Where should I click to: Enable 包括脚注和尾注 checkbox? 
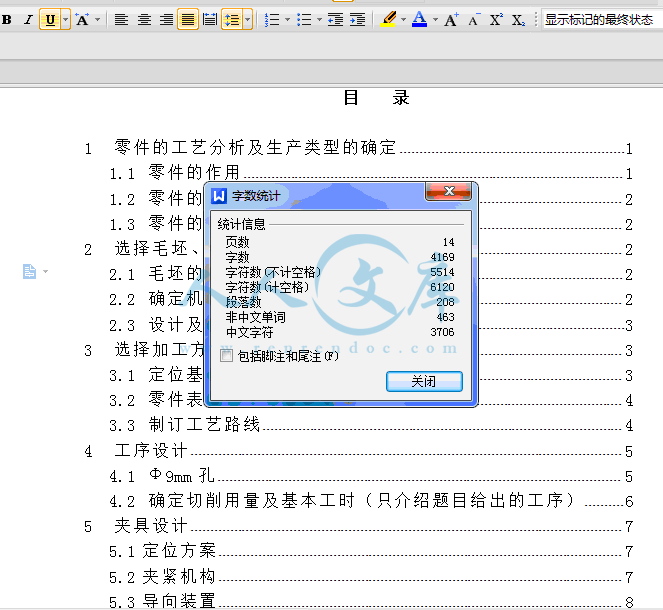[227, 356]
